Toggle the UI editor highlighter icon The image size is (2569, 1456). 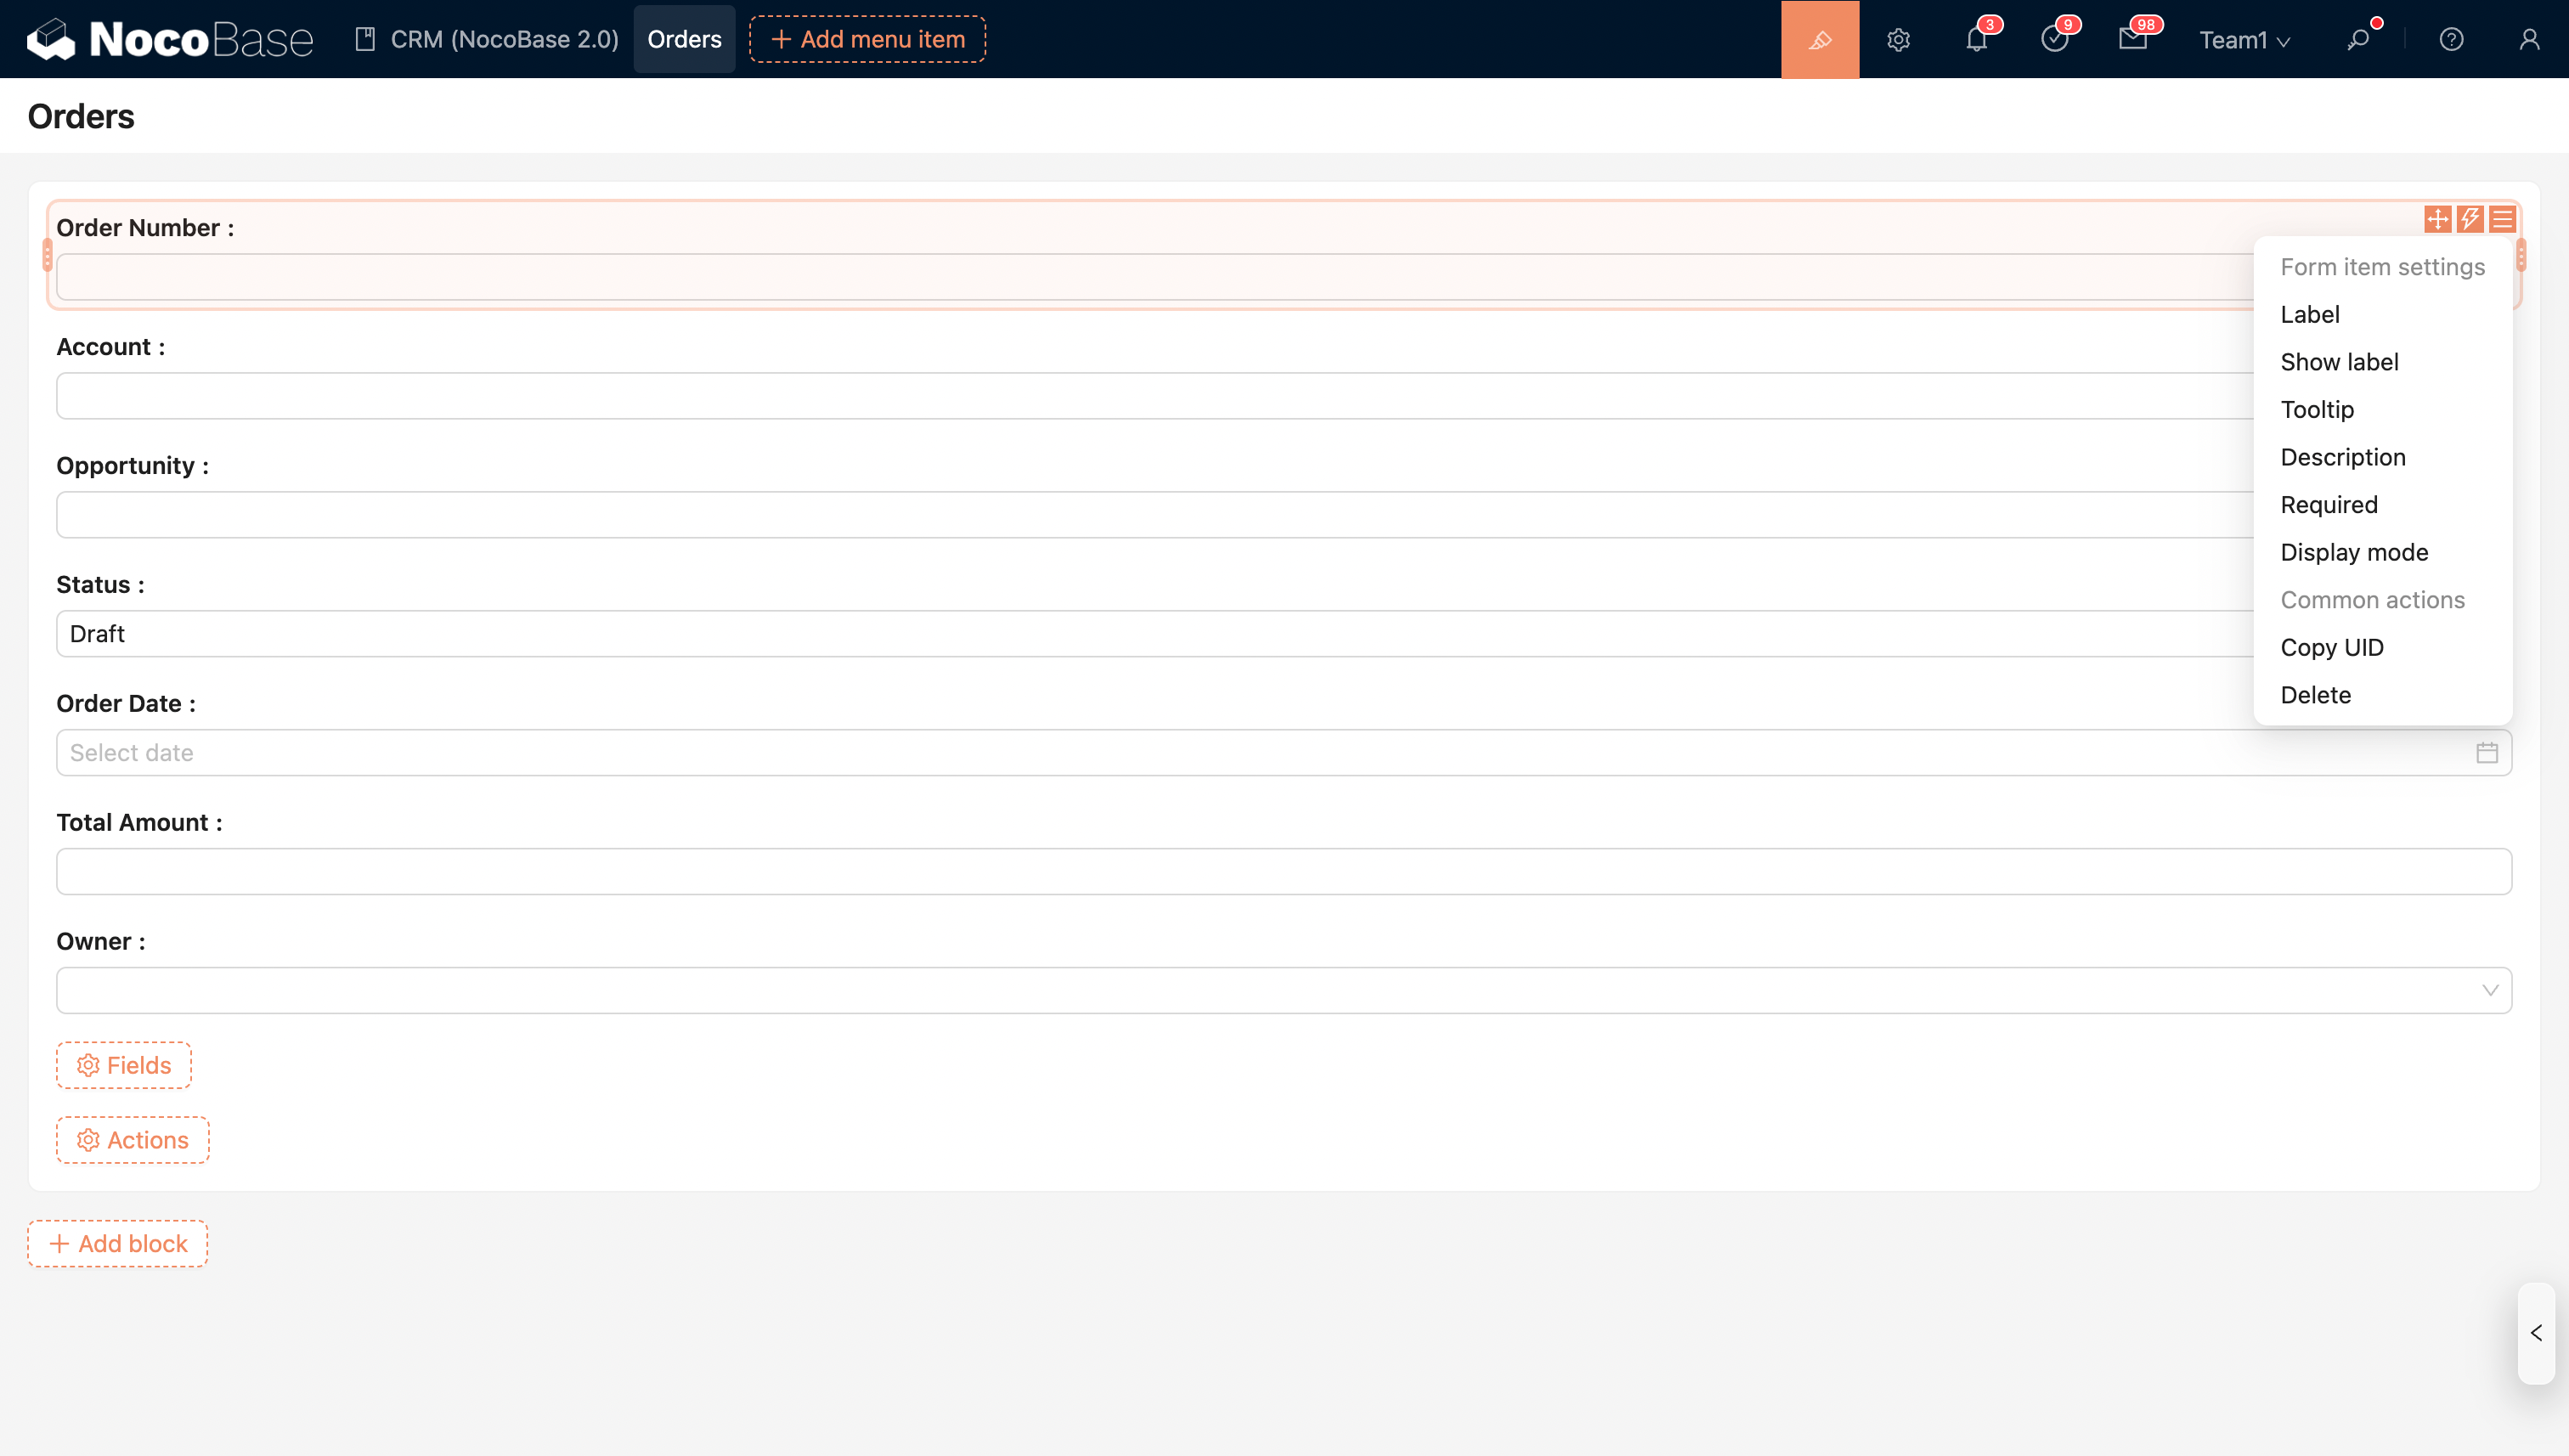point(1819,39)
